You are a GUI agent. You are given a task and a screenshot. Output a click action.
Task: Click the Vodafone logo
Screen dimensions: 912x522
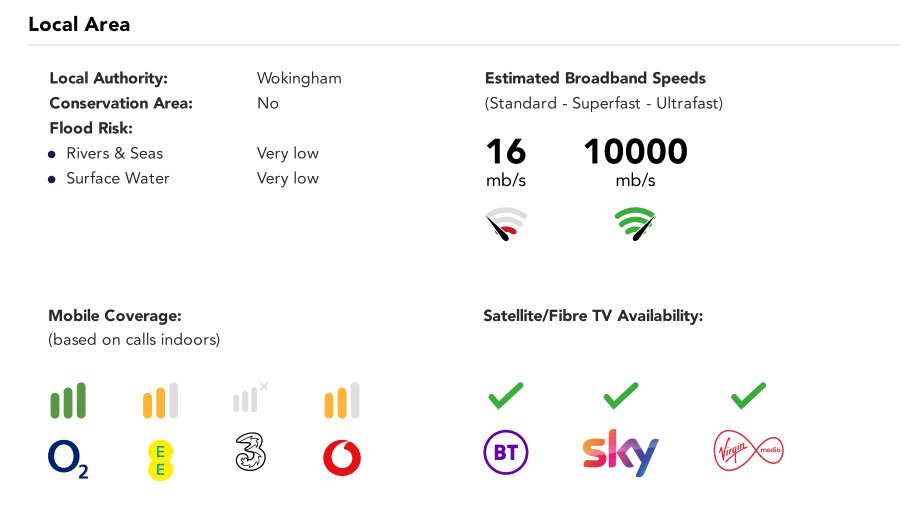point(342,457)
